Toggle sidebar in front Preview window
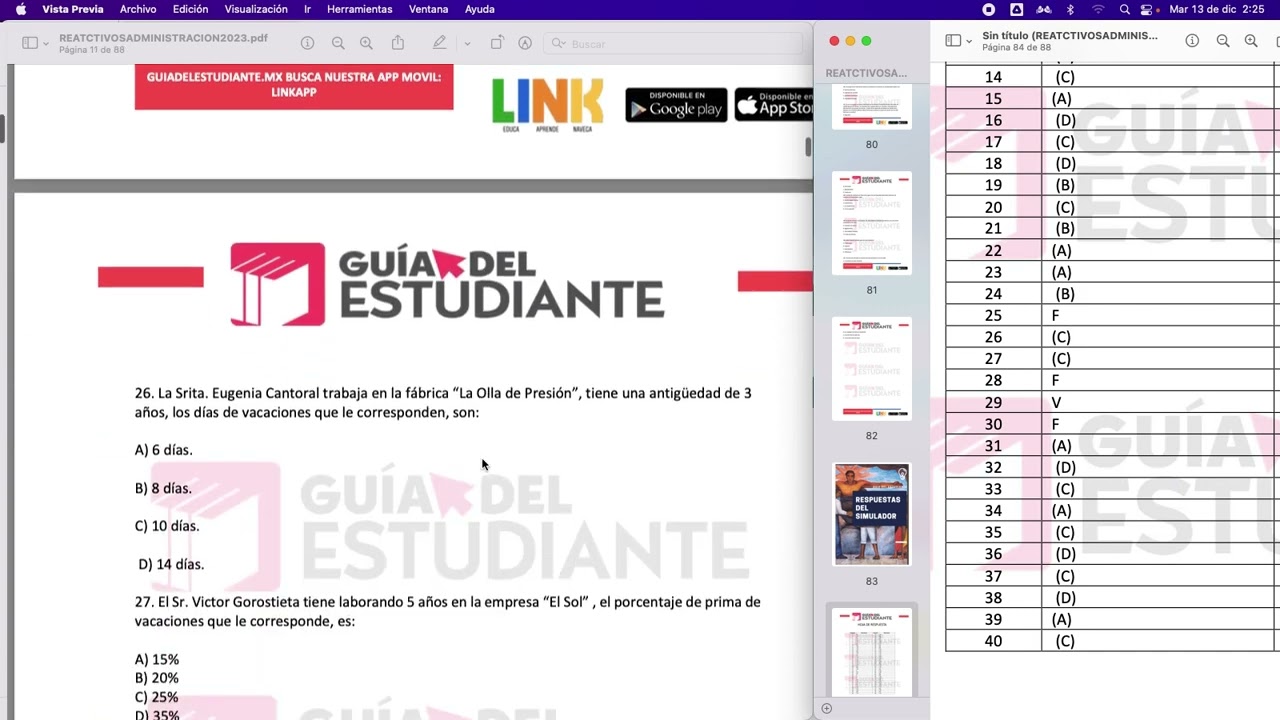Screen dimensions: 1280x720 tap(953, 41)
